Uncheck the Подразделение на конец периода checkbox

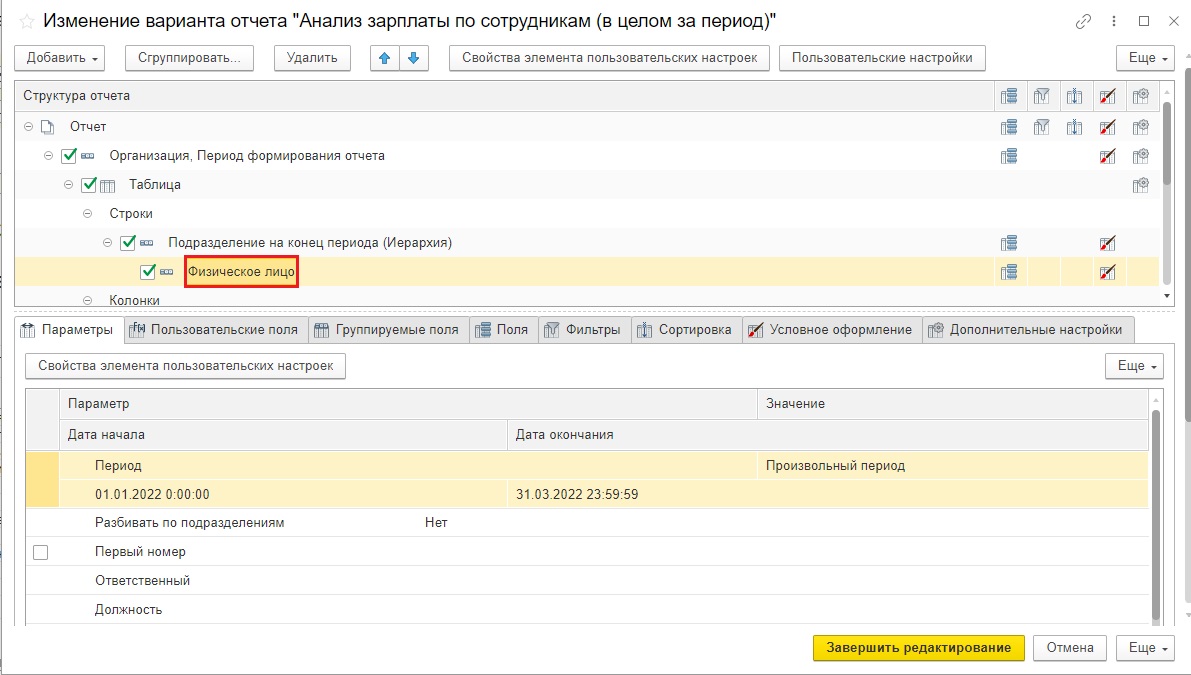point(128,243)
